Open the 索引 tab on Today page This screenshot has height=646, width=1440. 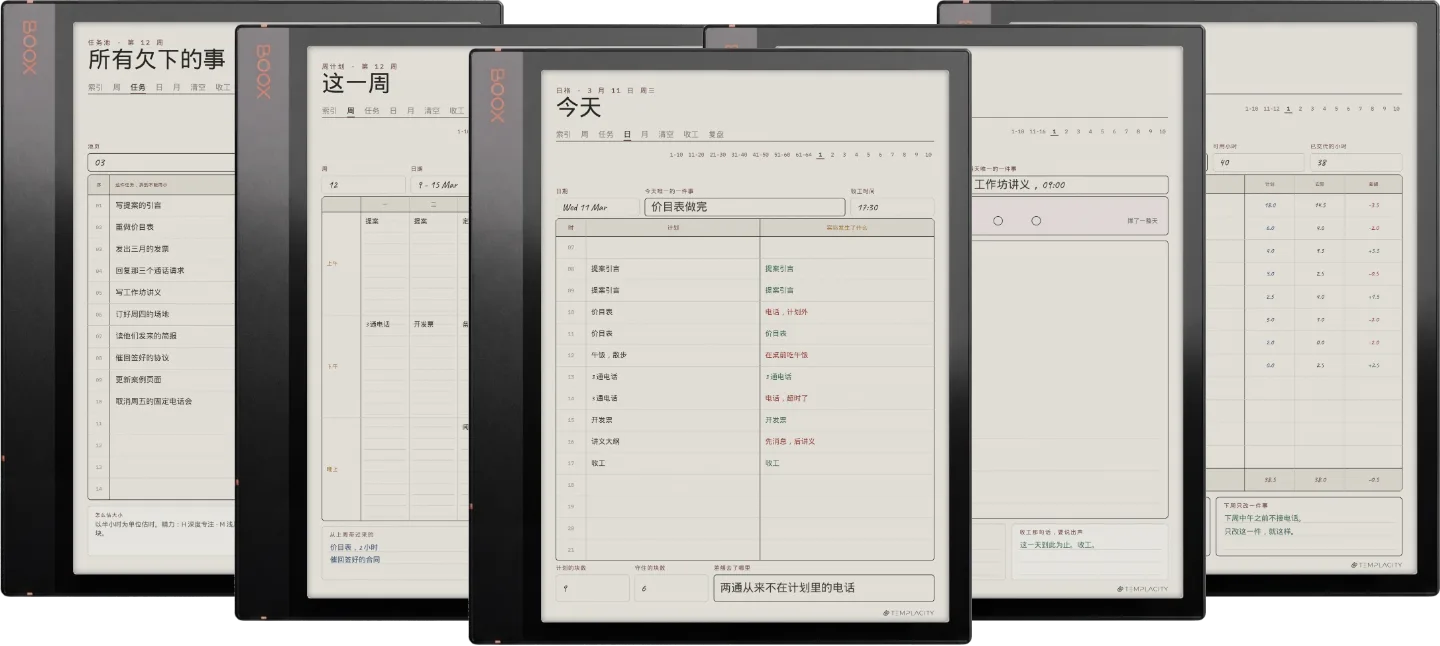tap(563, 134)
